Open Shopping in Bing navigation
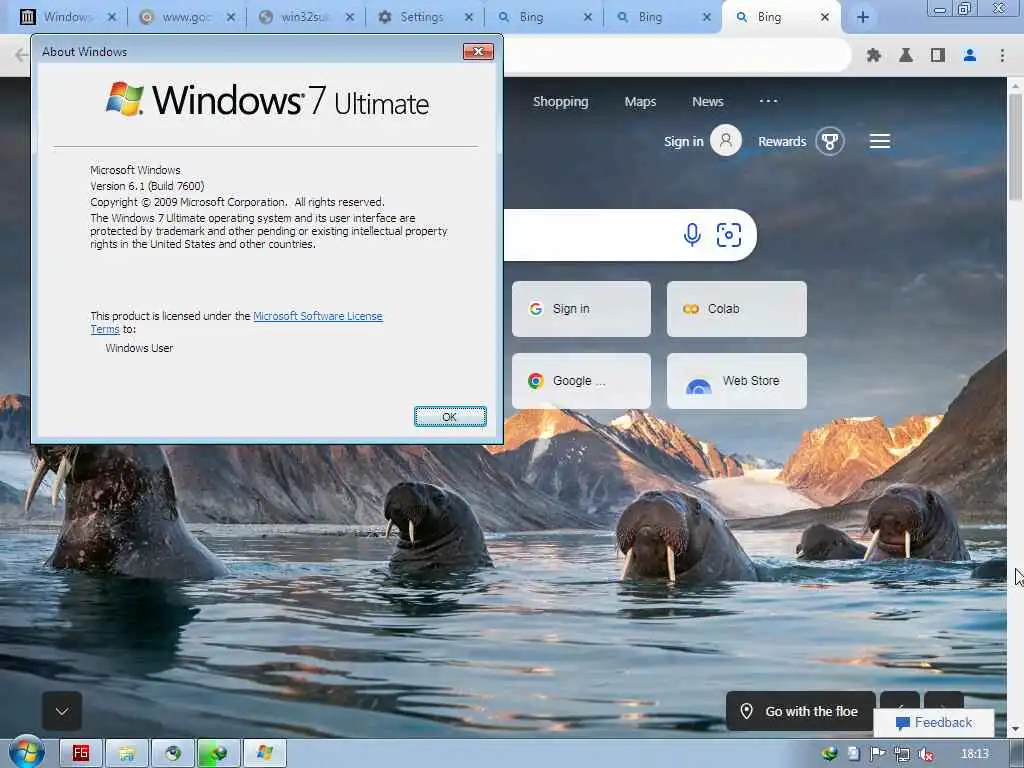 pyautogui.click(x=560, y=102)
